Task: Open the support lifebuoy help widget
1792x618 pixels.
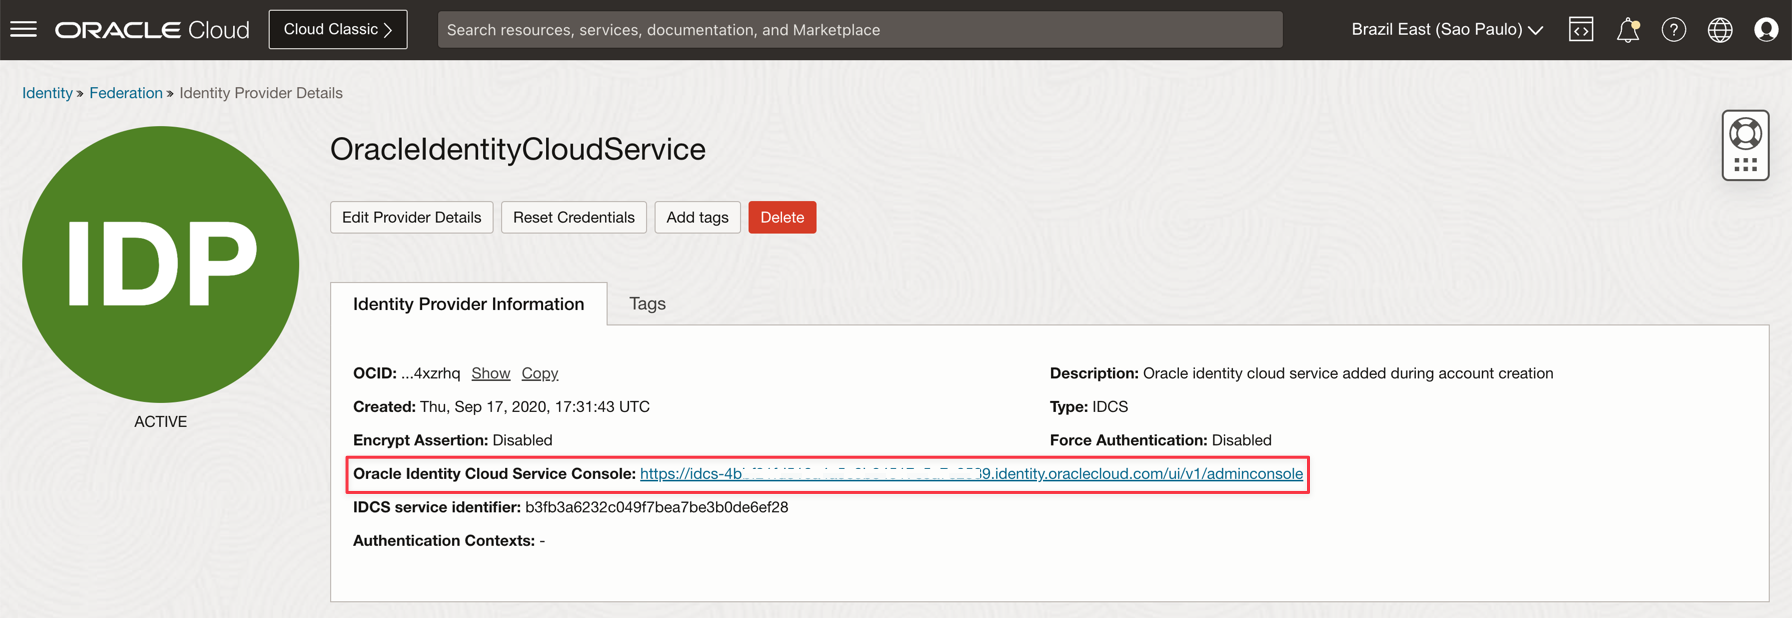Action: click(1745, 145)
